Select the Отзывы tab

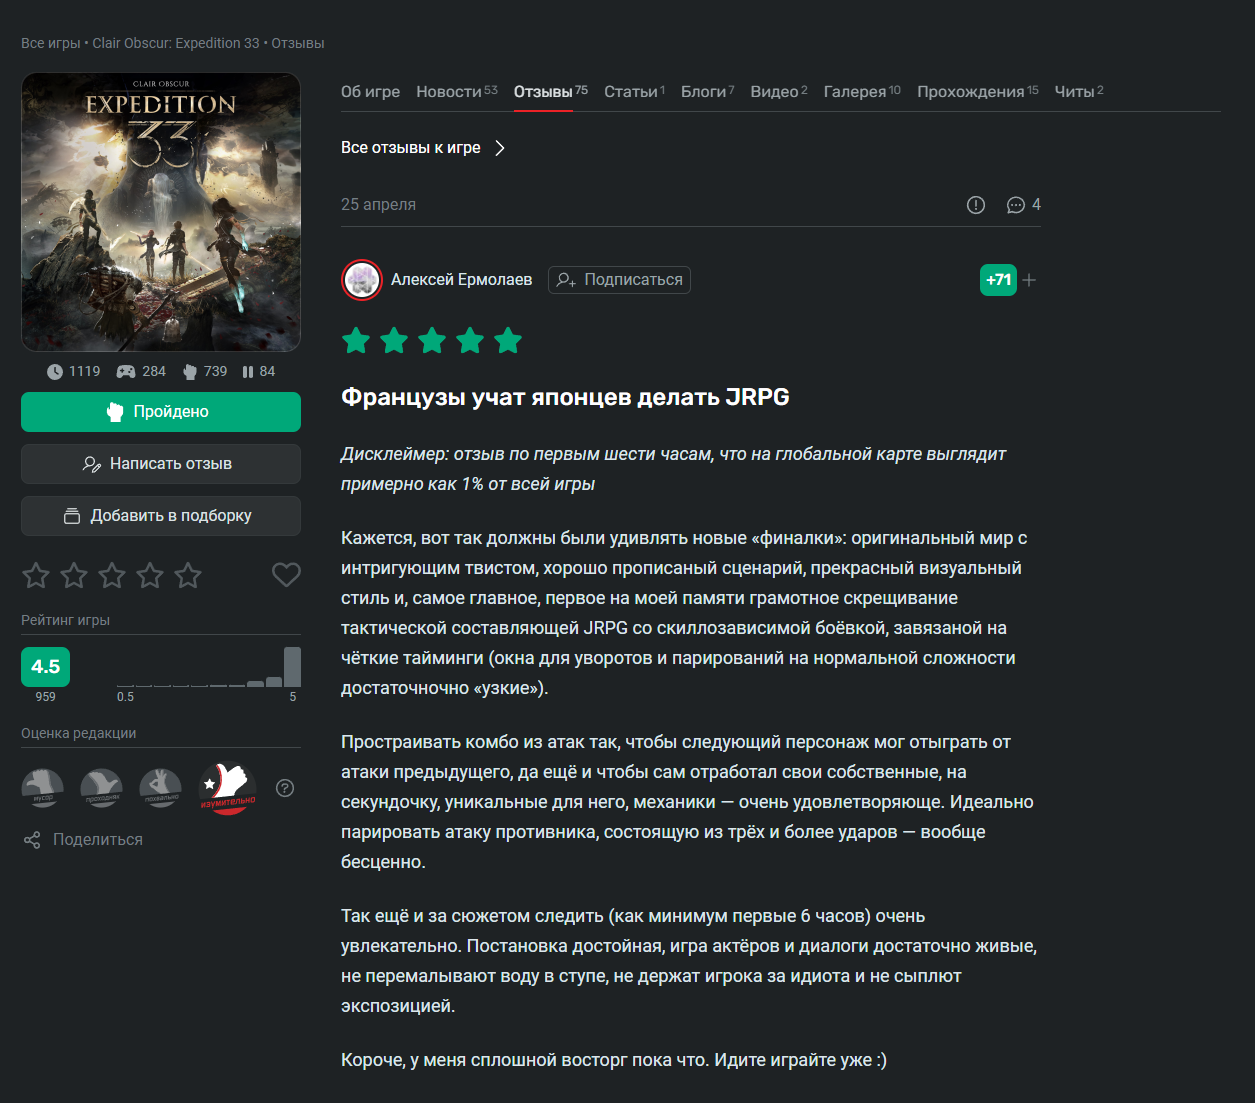(x=551, y=92)
